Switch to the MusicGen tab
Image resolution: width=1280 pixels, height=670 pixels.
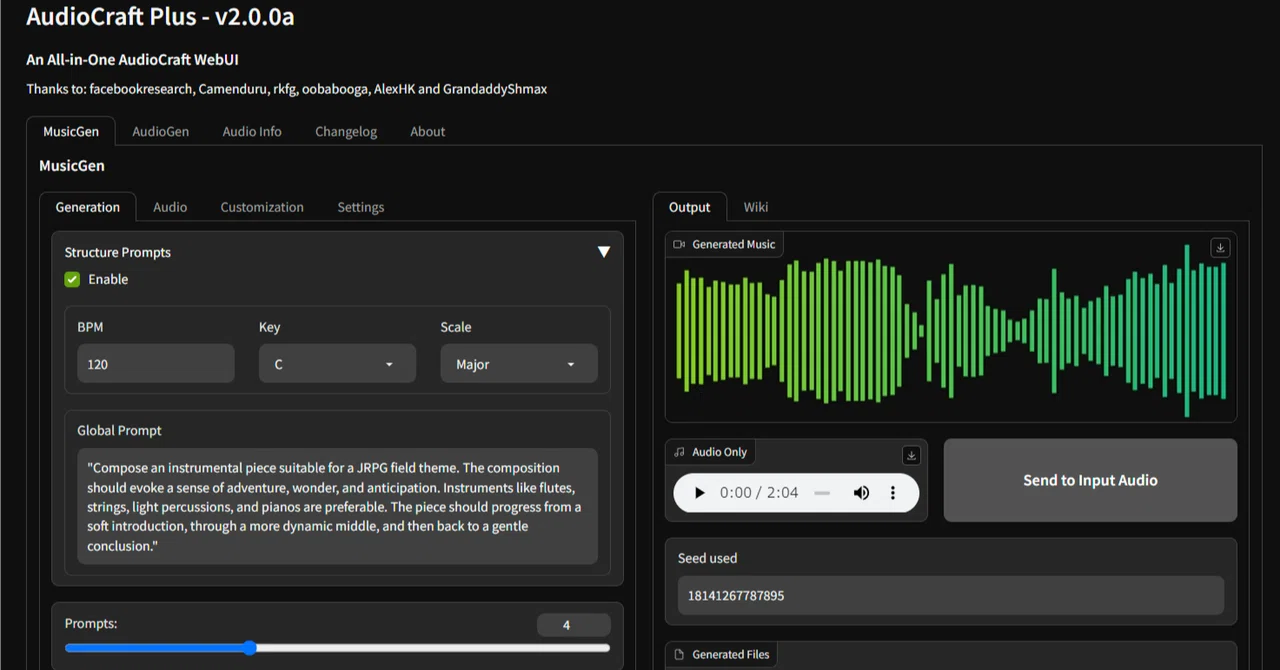point(71,131)
